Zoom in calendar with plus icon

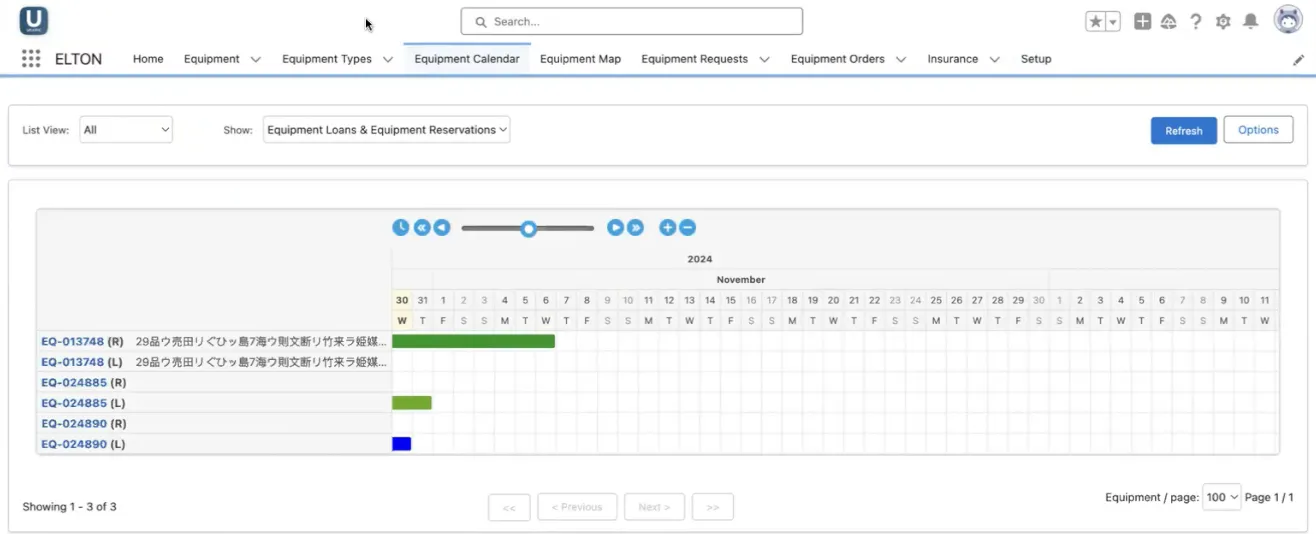pyautogui.click(x=668, y=227)
